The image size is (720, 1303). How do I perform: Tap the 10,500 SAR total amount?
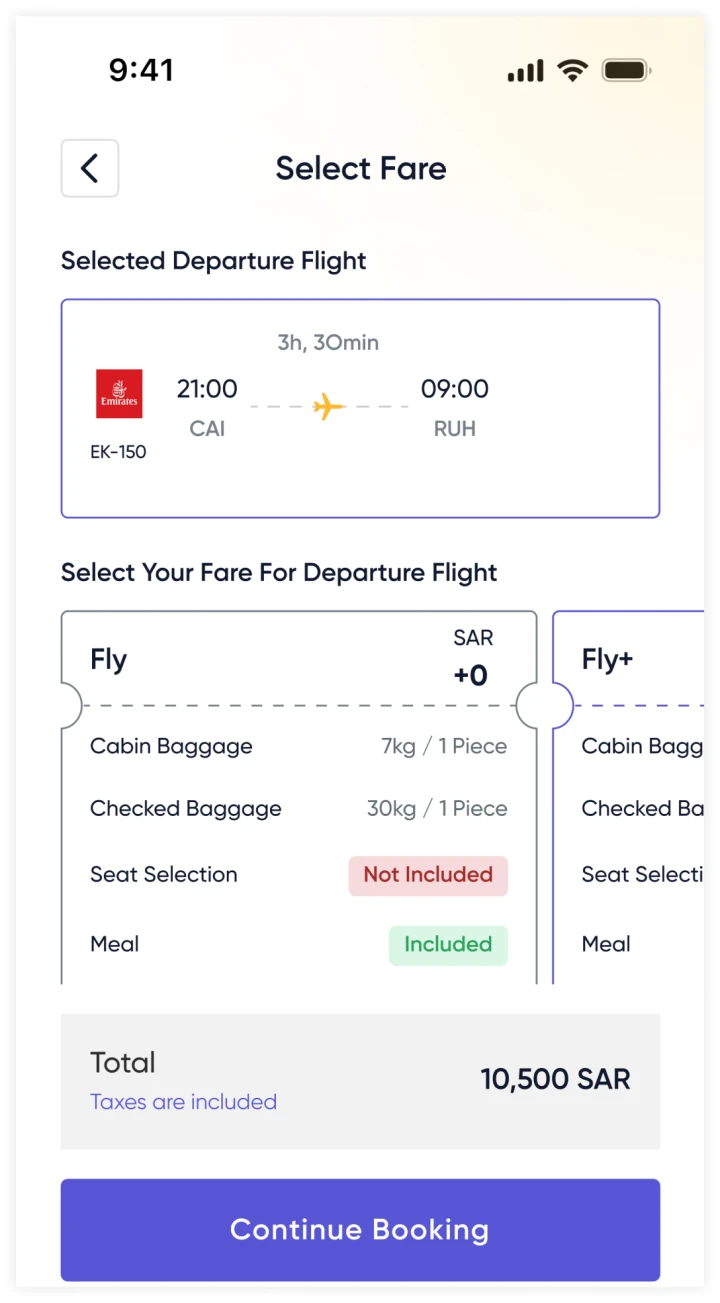[555, 1080]
